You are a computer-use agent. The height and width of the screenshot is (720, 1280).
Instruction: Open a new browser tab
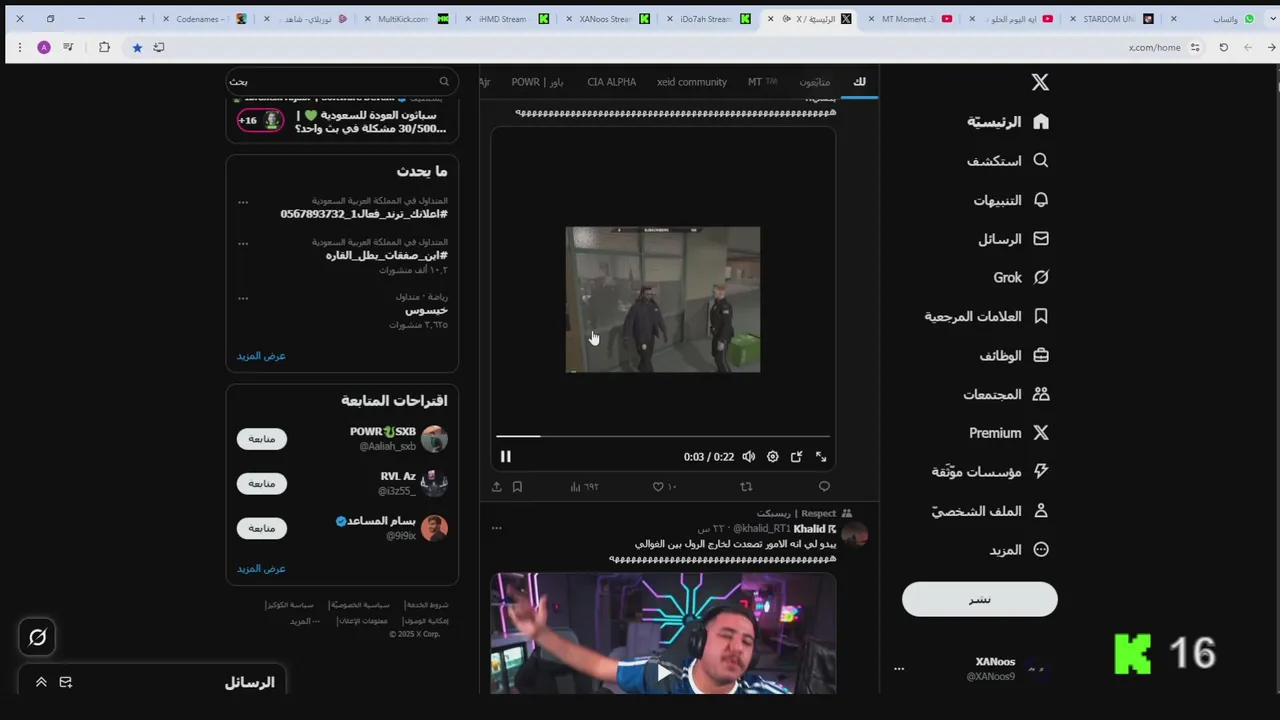[142, 19]
